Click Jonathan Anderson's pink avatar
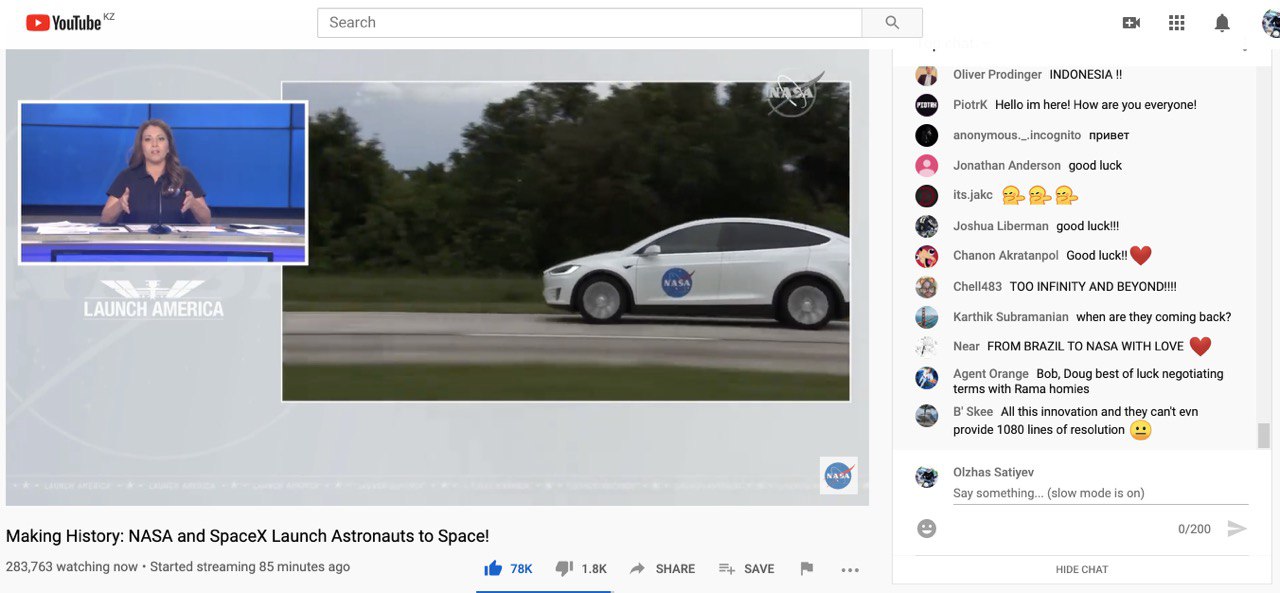Image resolution: width=1280 pixels, height=593 pixels. pos(927,165)
